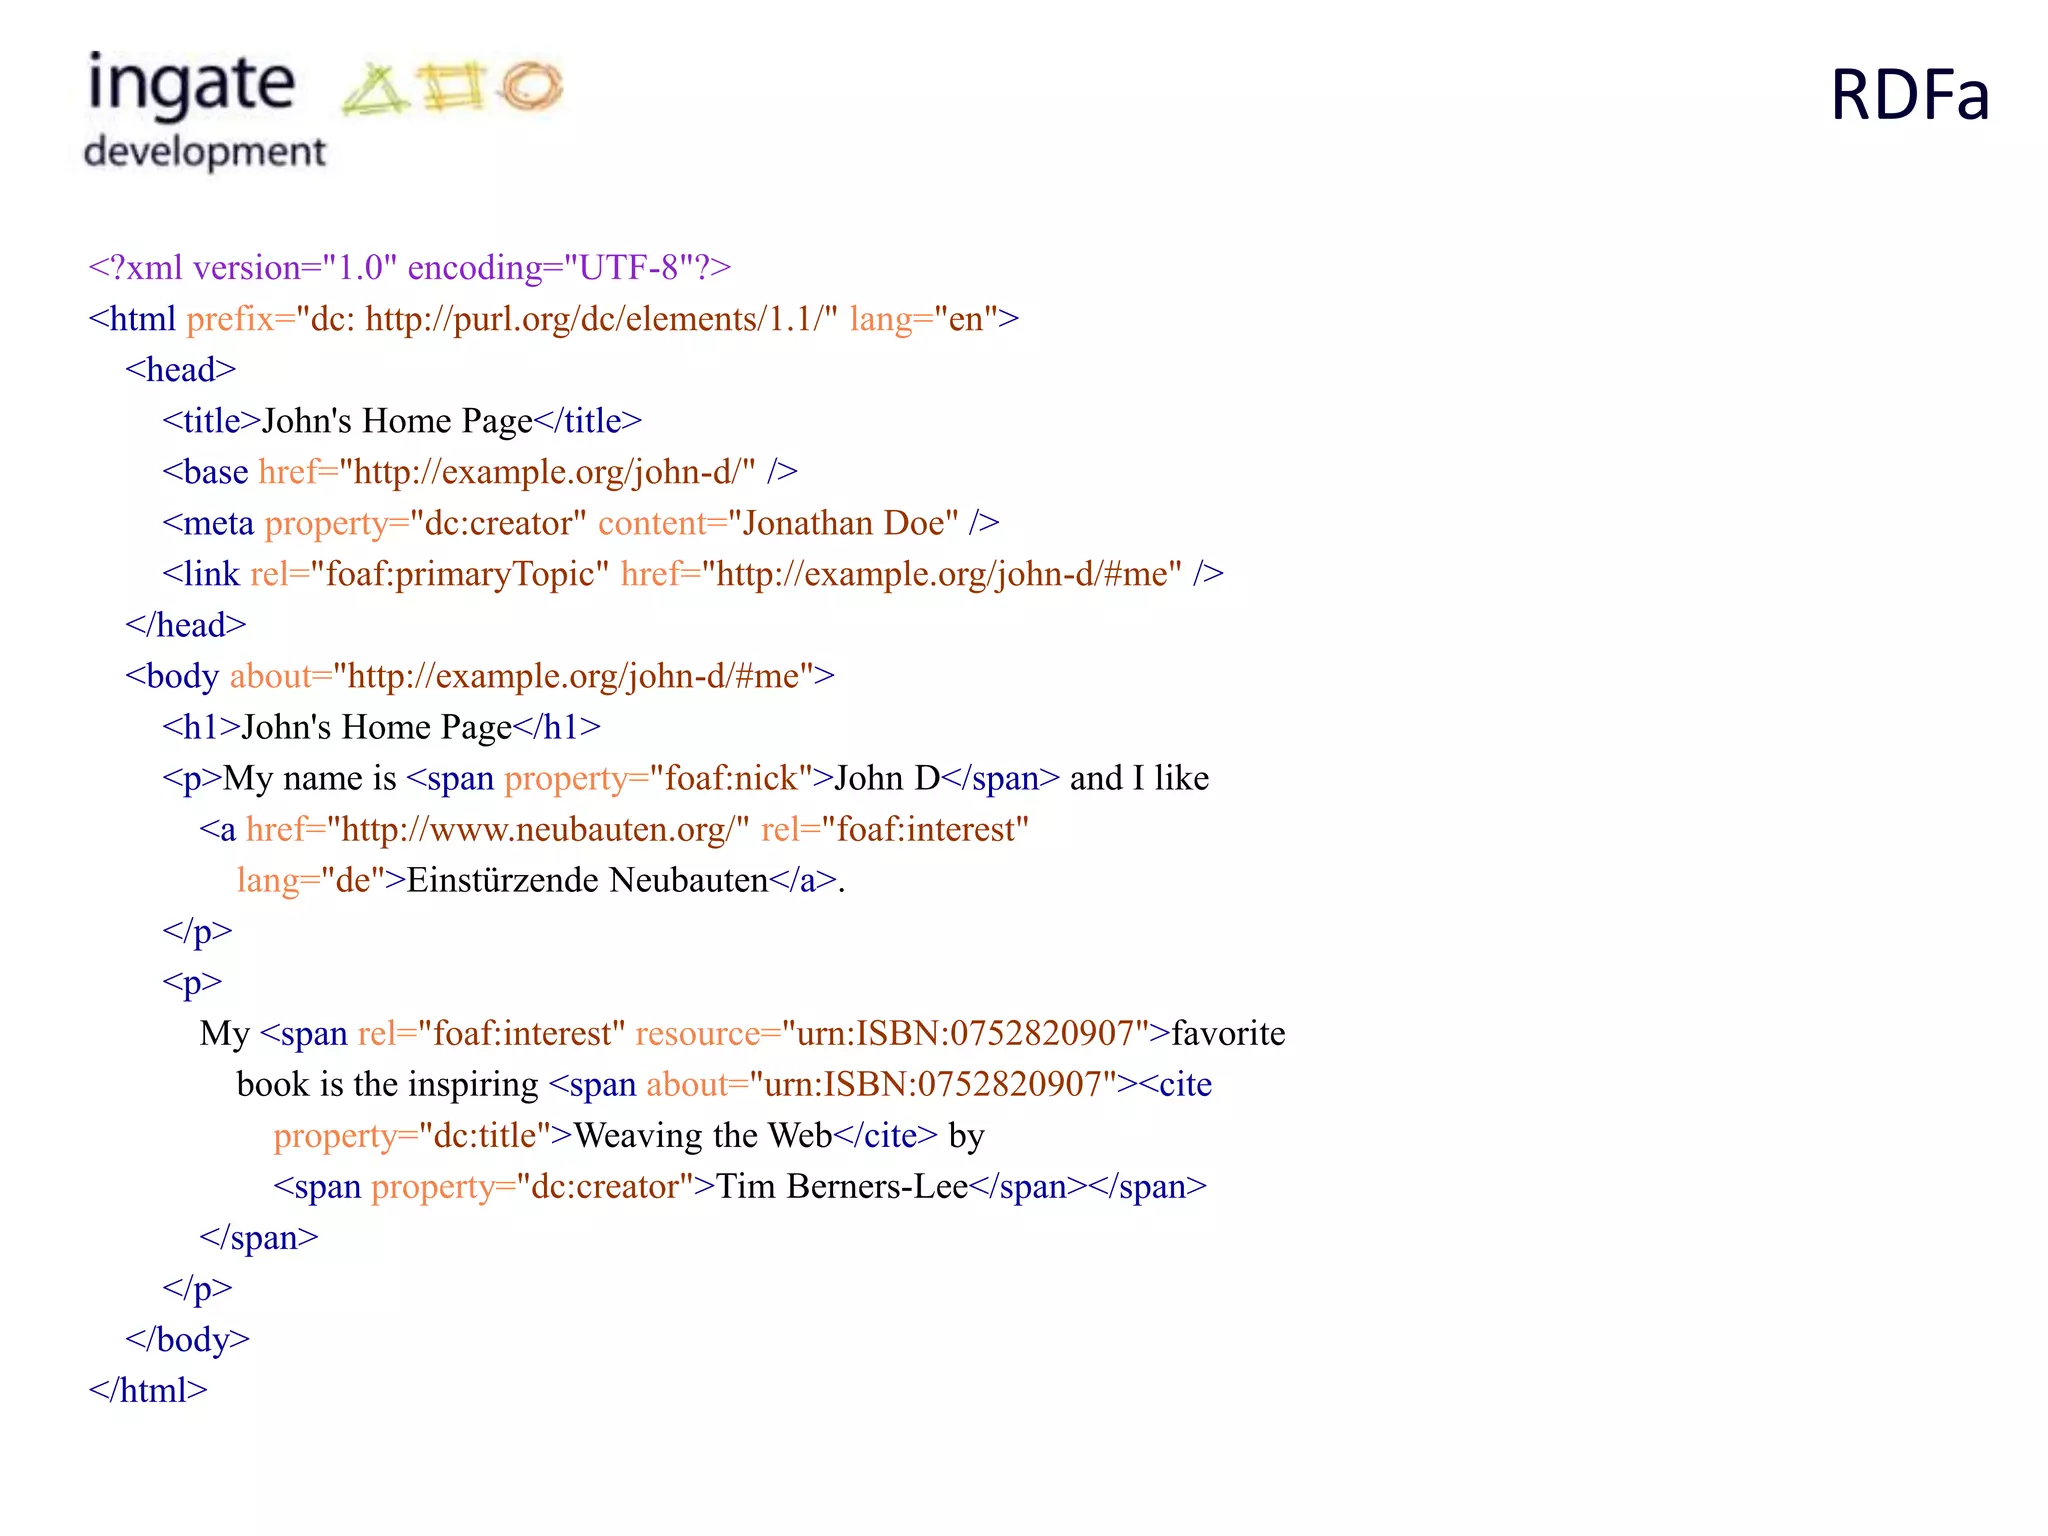
Task: Click the neubauten.org href line
Action: [x=614, y=829]
